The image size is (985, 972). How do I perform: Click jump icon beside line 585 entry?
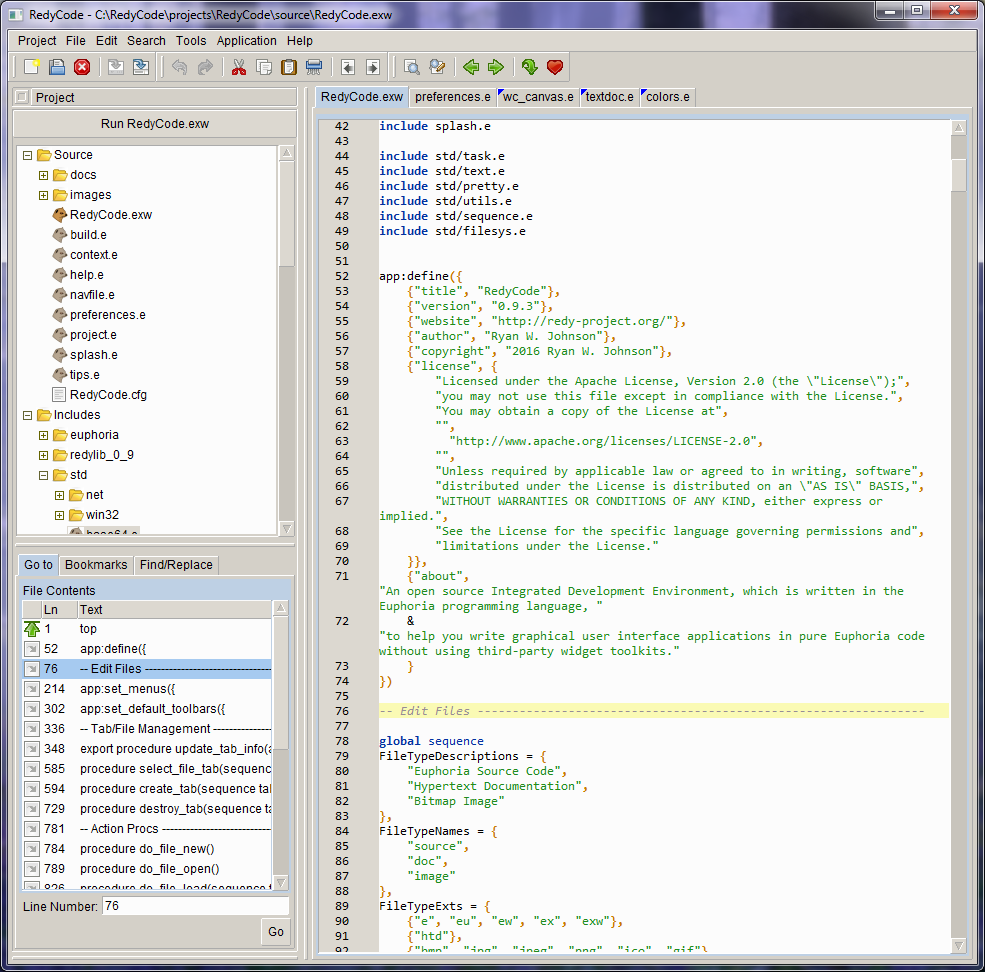tap(32, 768)
